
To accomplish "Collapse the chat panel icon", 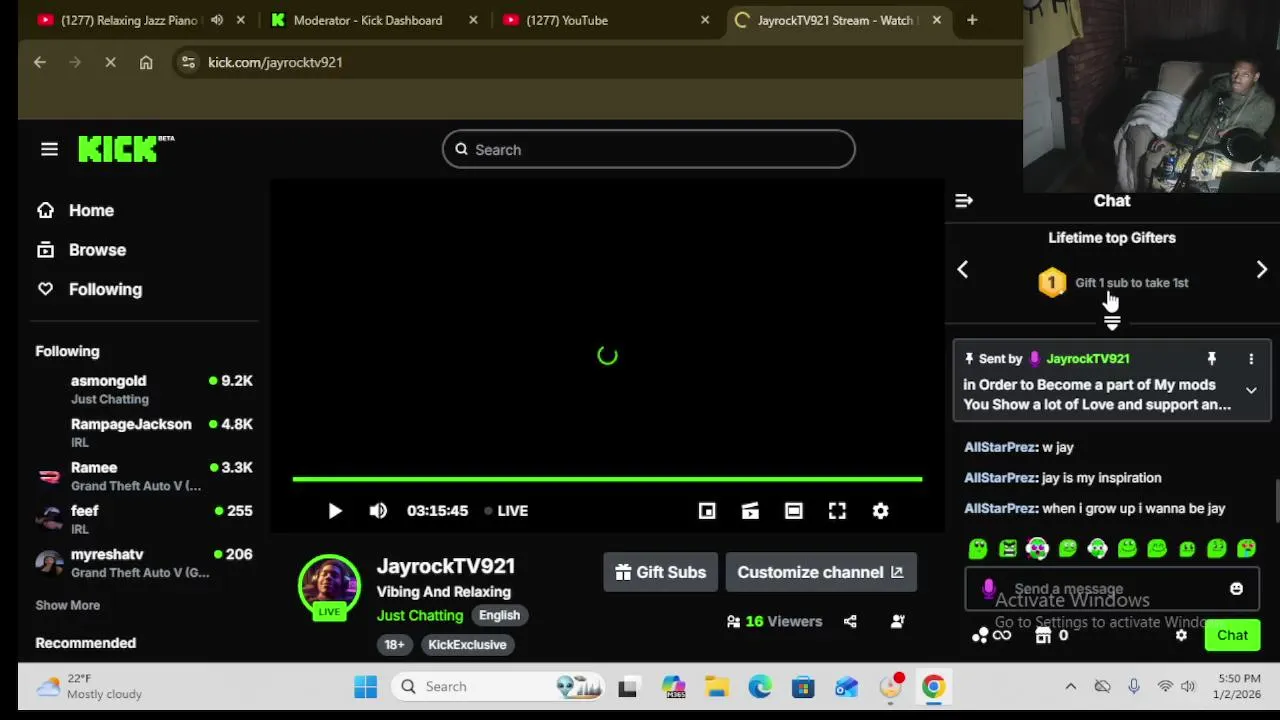I will [x=964, y=201].
